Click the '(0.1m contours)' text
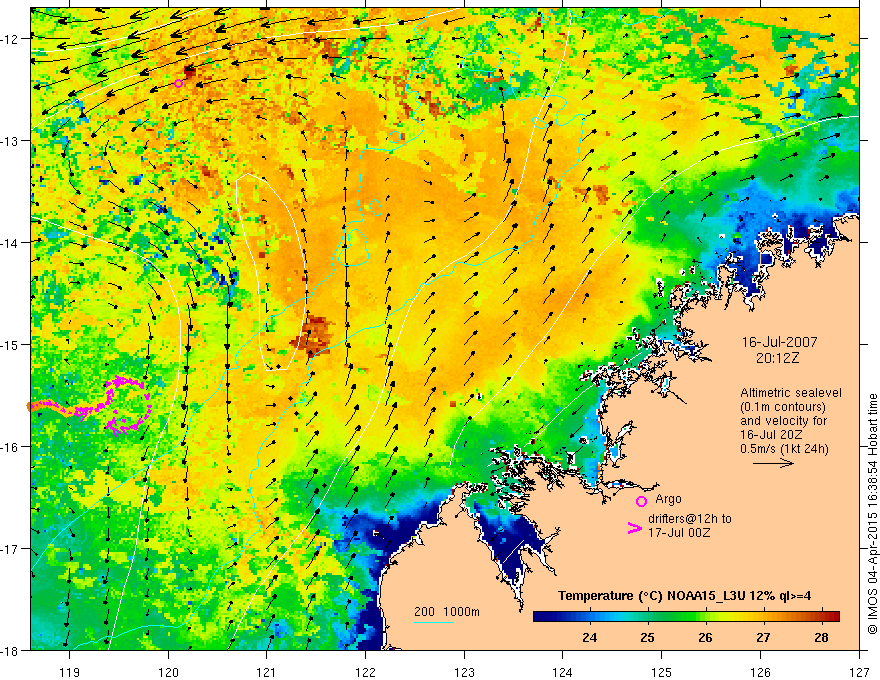Screen dimensions: 880x680 click(x=783, y=407)
